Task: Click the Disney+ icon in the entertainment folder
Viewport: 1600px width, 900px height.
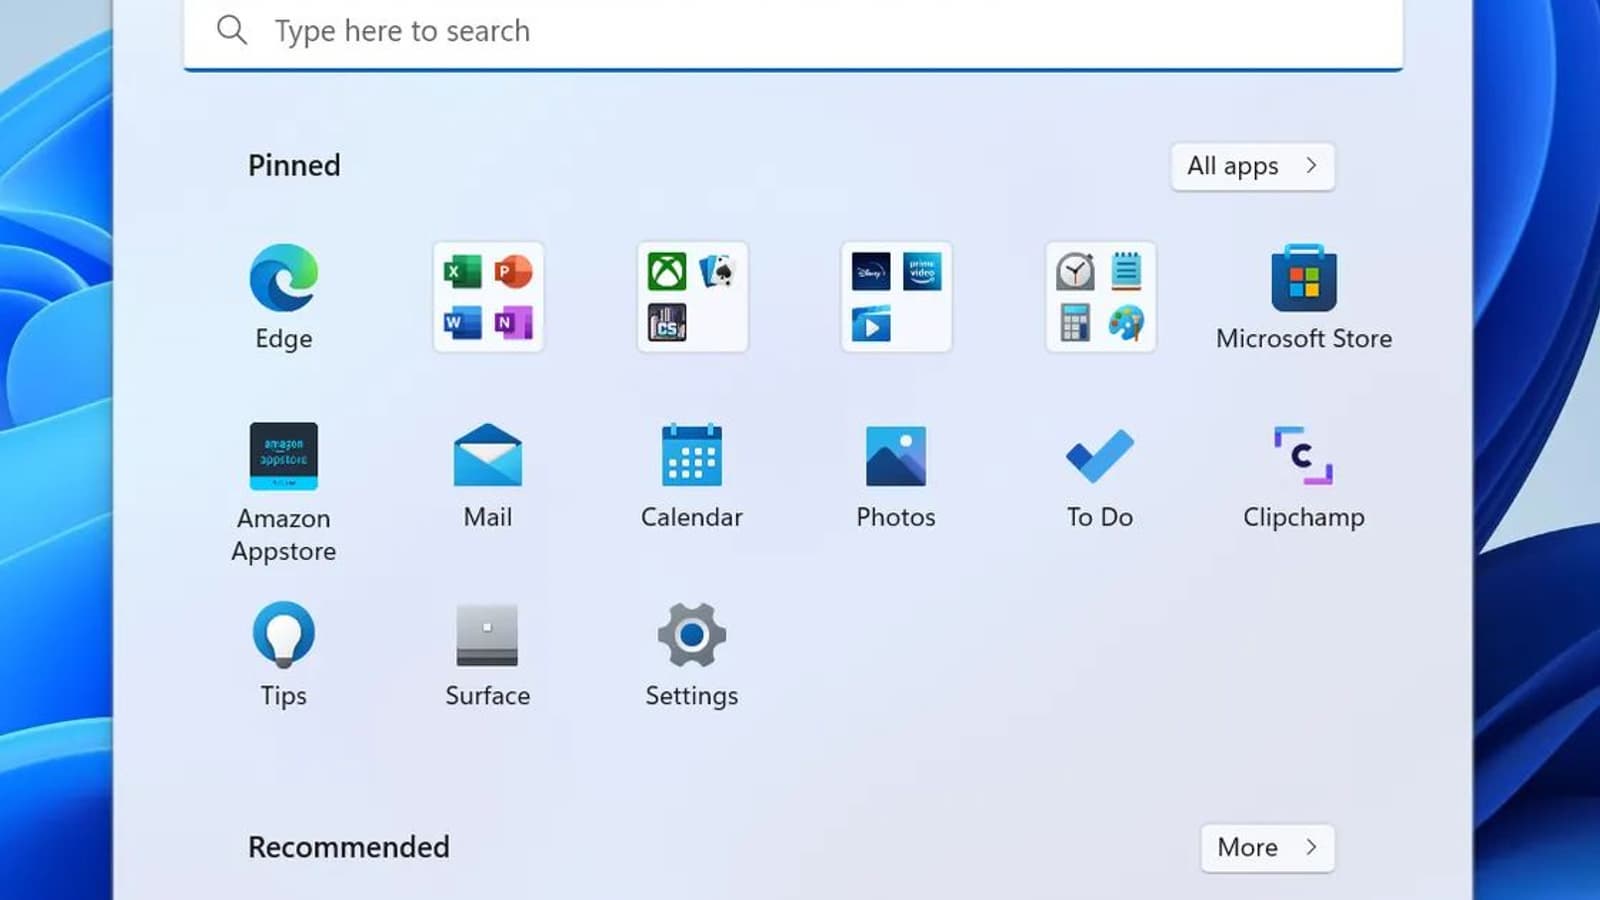Action: pyautogui.click(x=871, y=271)
